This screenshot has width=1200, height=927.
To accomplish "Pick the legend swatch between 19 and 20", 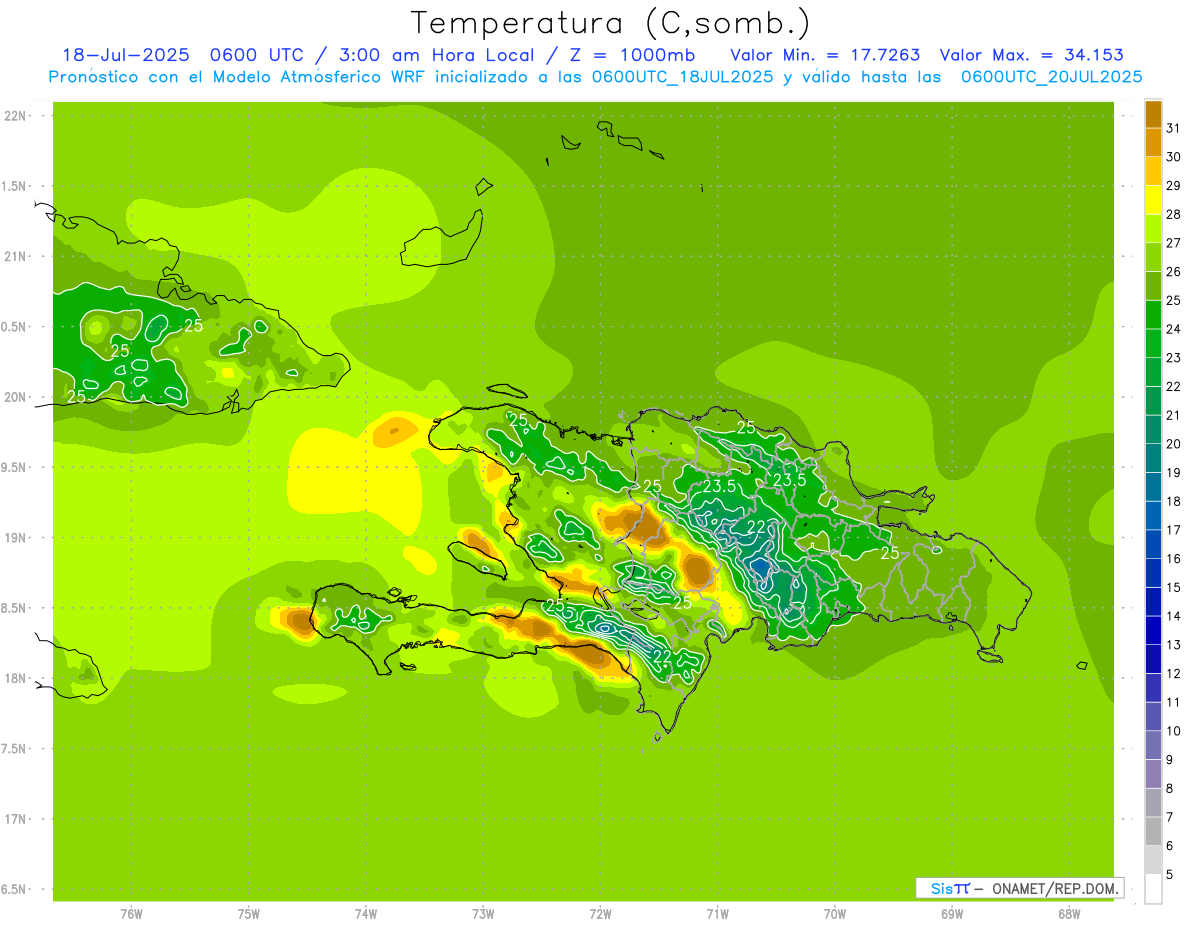I will [x=1153, y=458].
